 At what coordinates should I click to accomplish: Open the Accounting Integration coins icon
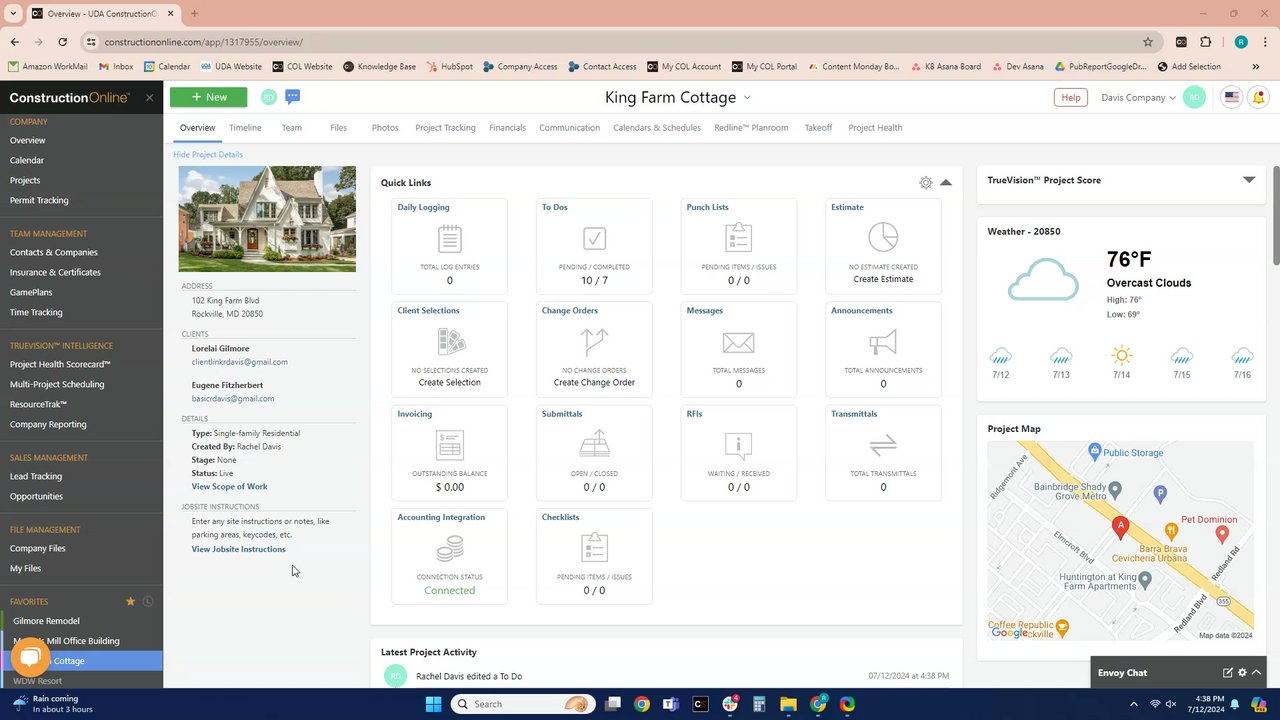tap(450, 548)
